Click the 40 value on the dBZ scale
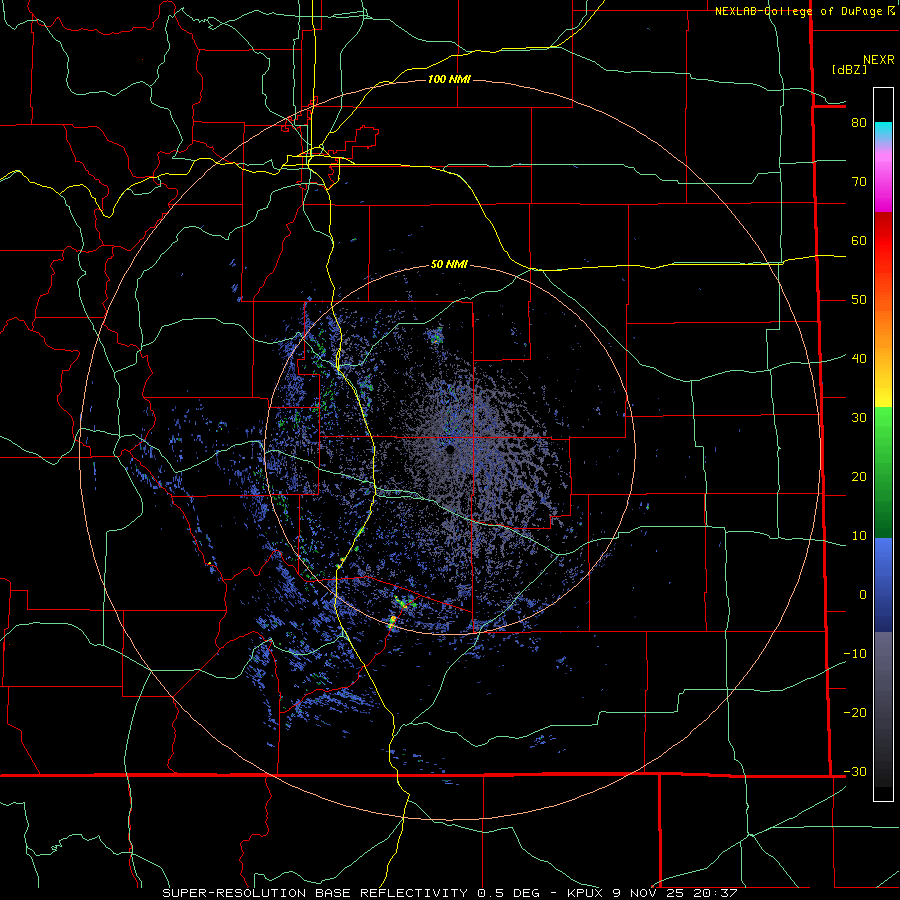The image size is (900, 900). pos(859,359)
